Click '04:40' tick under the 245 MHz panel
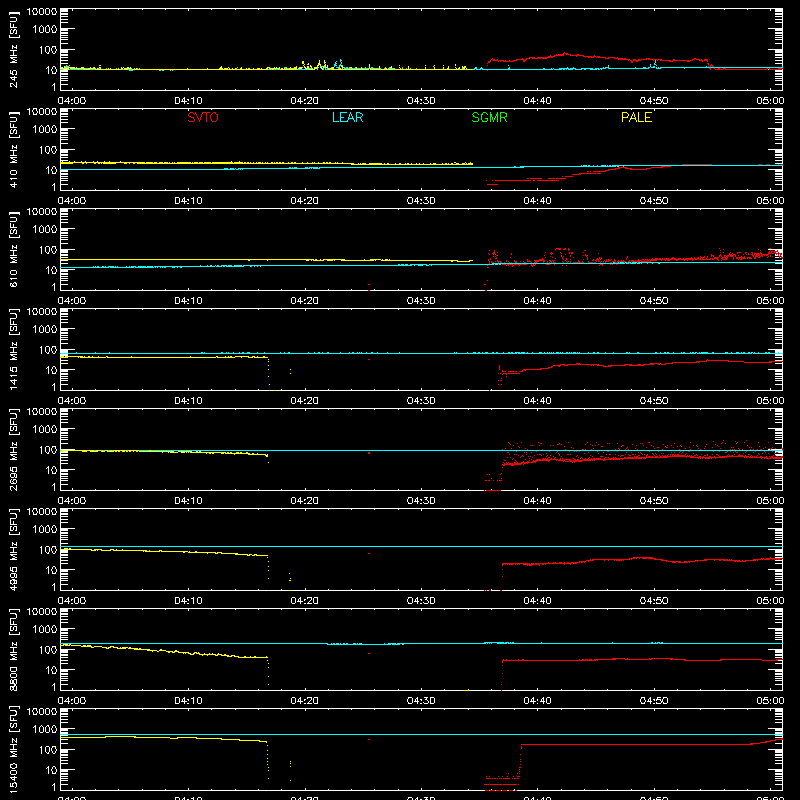 click(x=537, y=101)
